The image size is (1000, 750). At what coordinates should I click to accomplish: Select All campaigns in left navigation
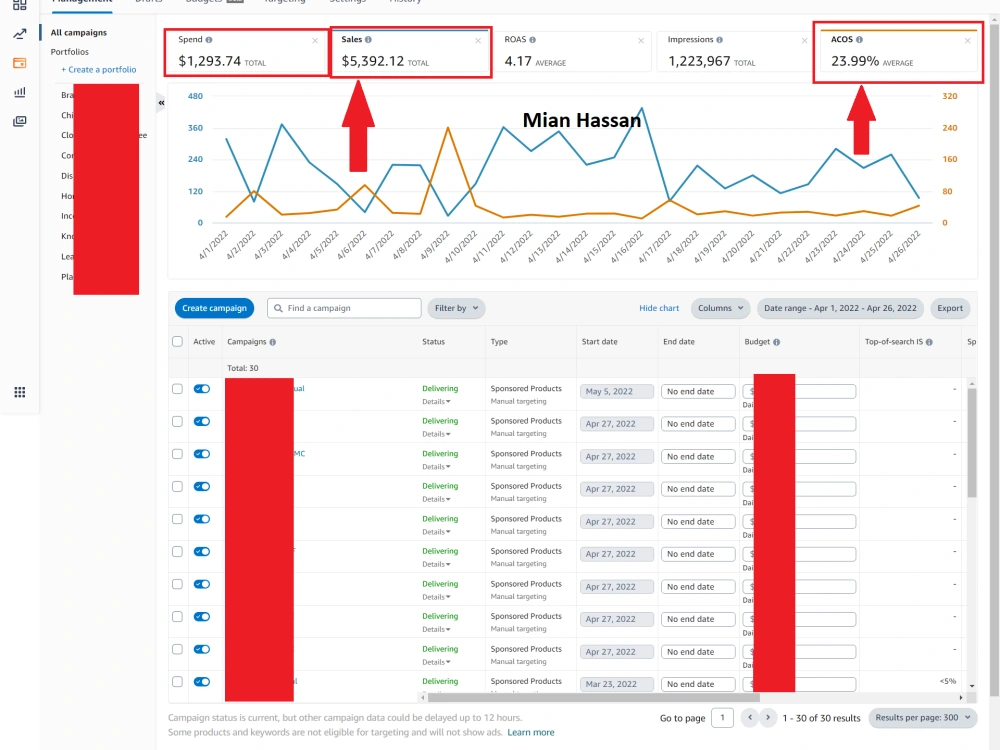coord(79,33)
